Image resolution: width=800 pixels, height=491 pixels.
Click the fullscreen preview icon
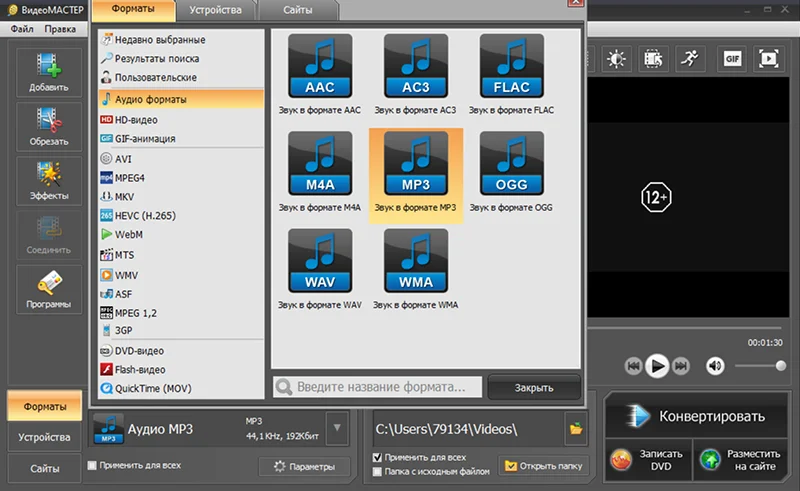(768, 59)
